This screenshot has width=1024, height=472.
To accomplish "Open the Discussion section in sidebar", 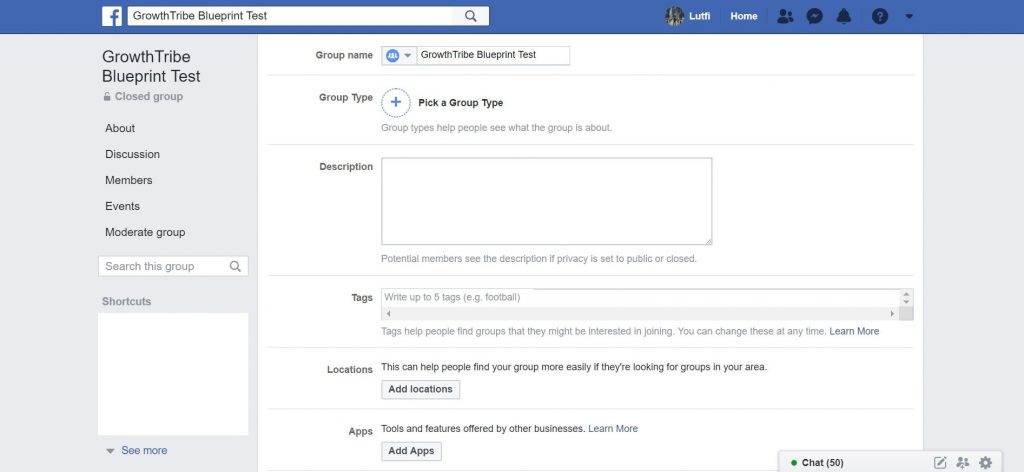I will [133, 155].
